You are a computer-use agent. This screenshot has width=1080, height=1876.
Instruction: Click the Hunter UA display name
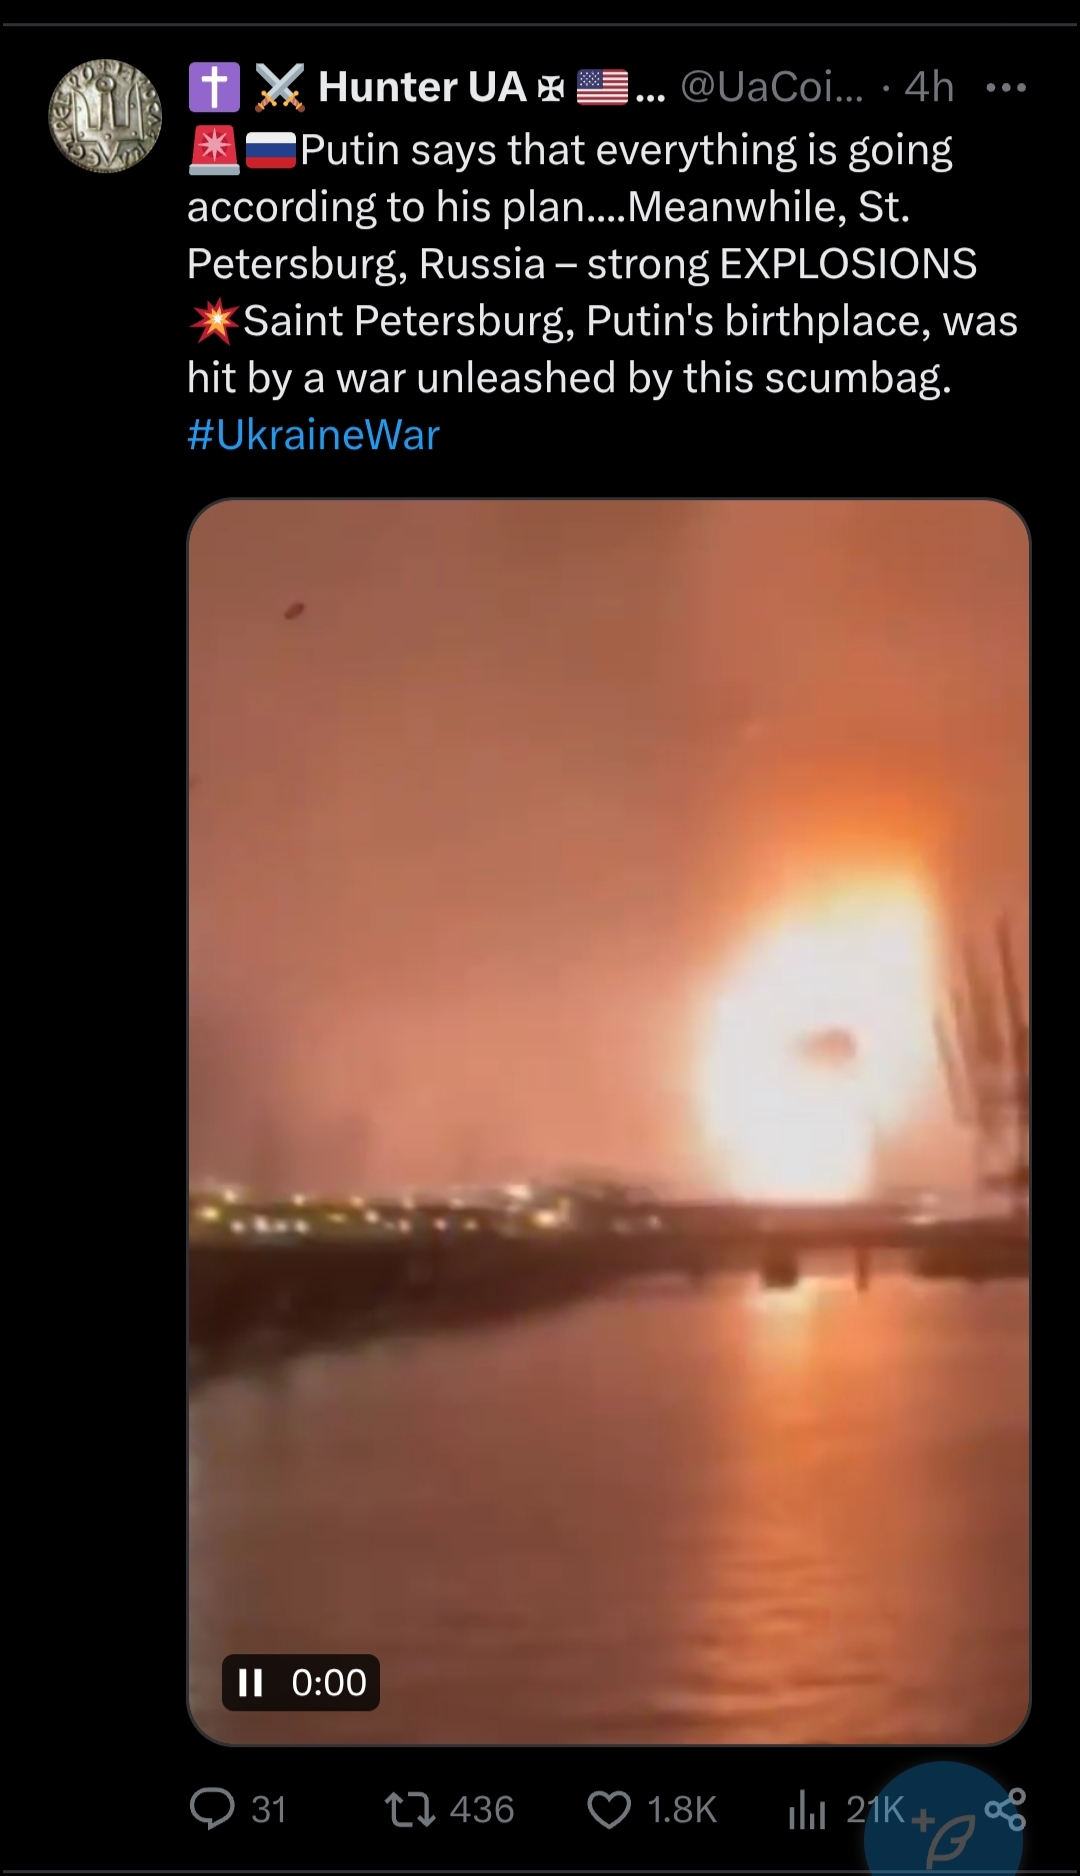422,87
